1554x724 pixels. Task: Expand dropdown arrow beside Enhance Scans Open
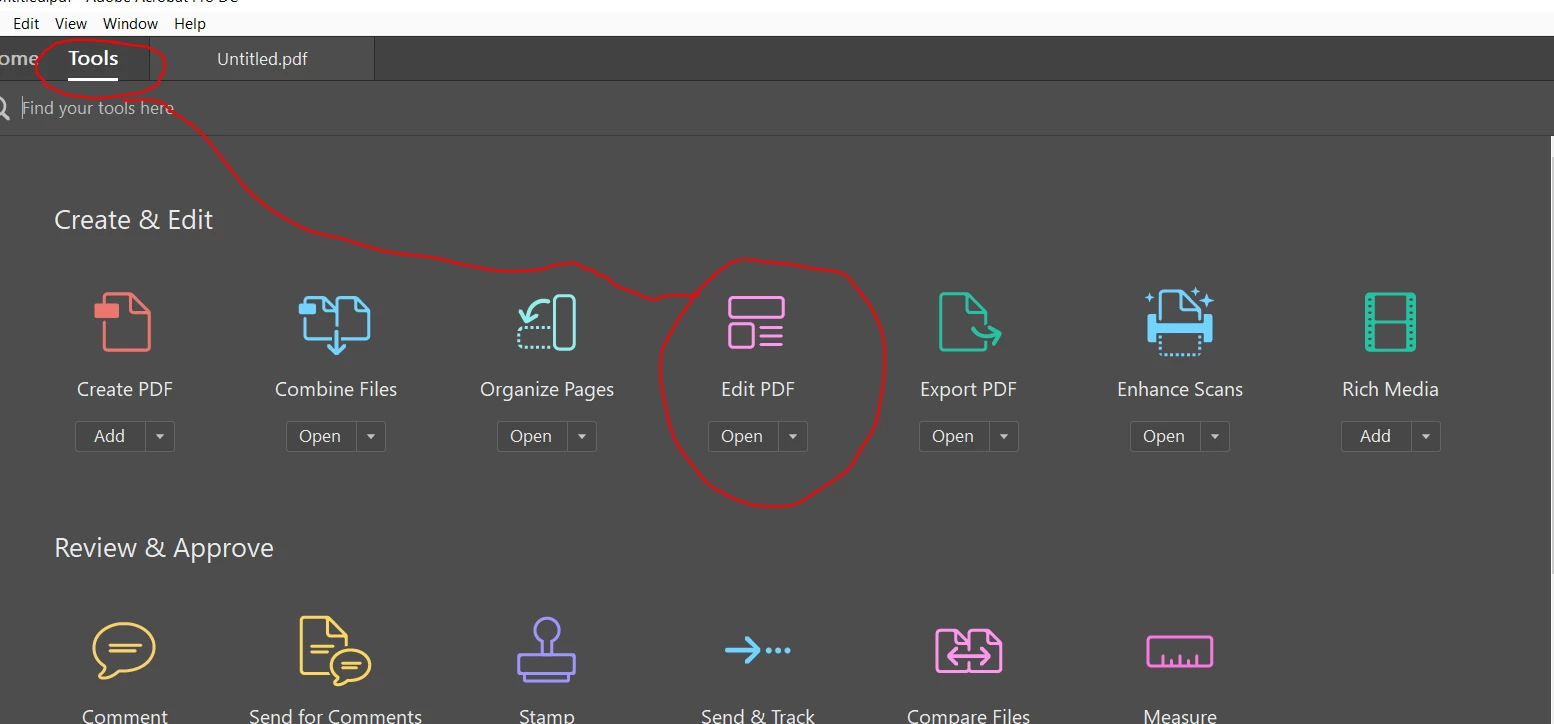[1215, 437]
